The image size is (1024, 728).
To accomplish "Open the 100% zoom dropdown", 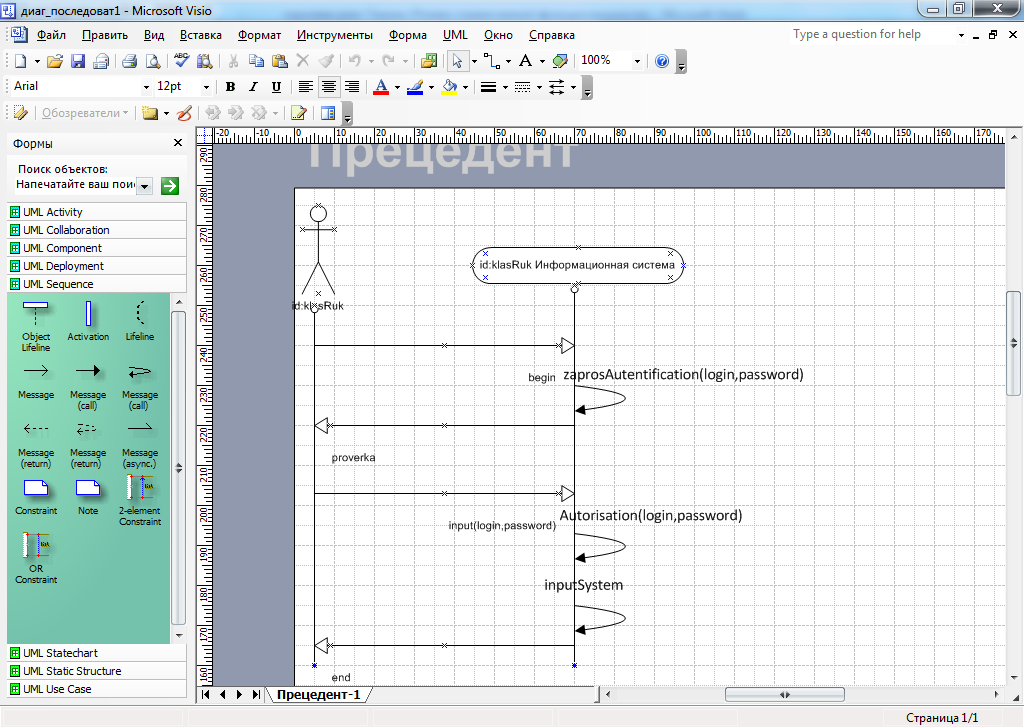I will click(637, 61).
